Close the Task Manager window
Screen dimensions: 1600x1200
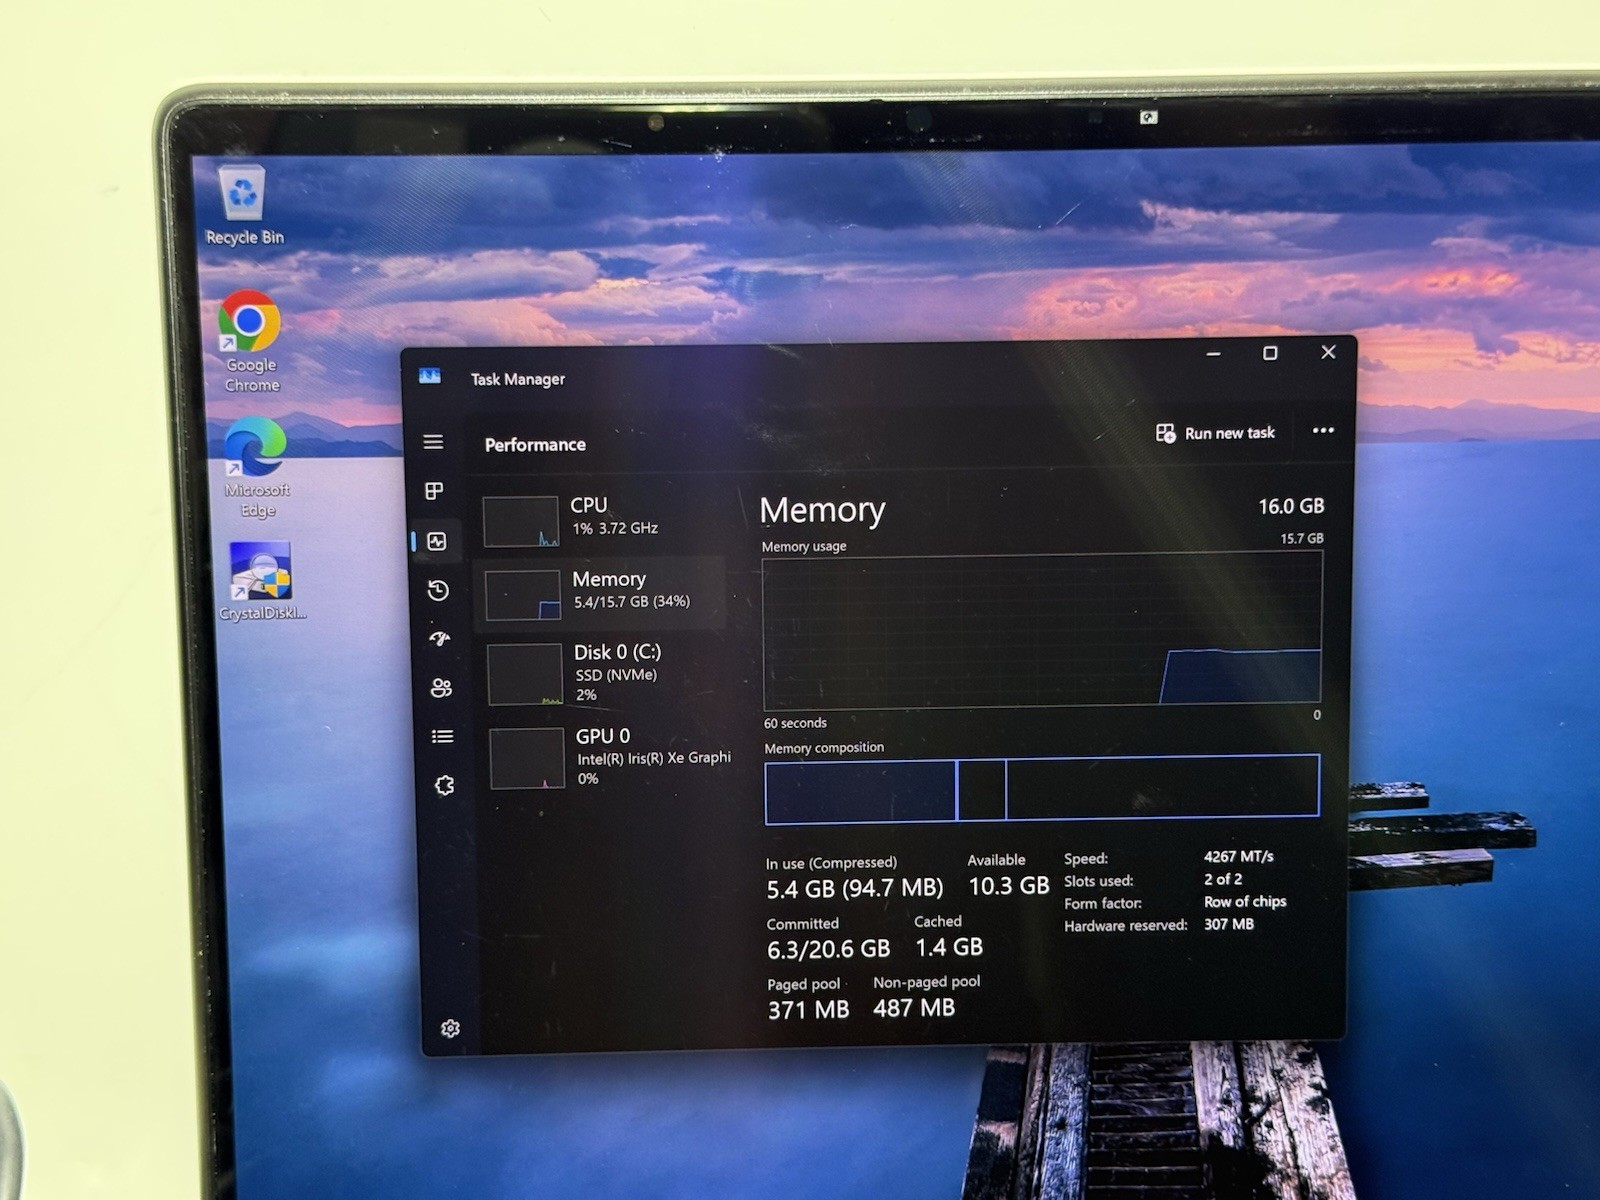pyautogui.click(x=1328, y=352)
